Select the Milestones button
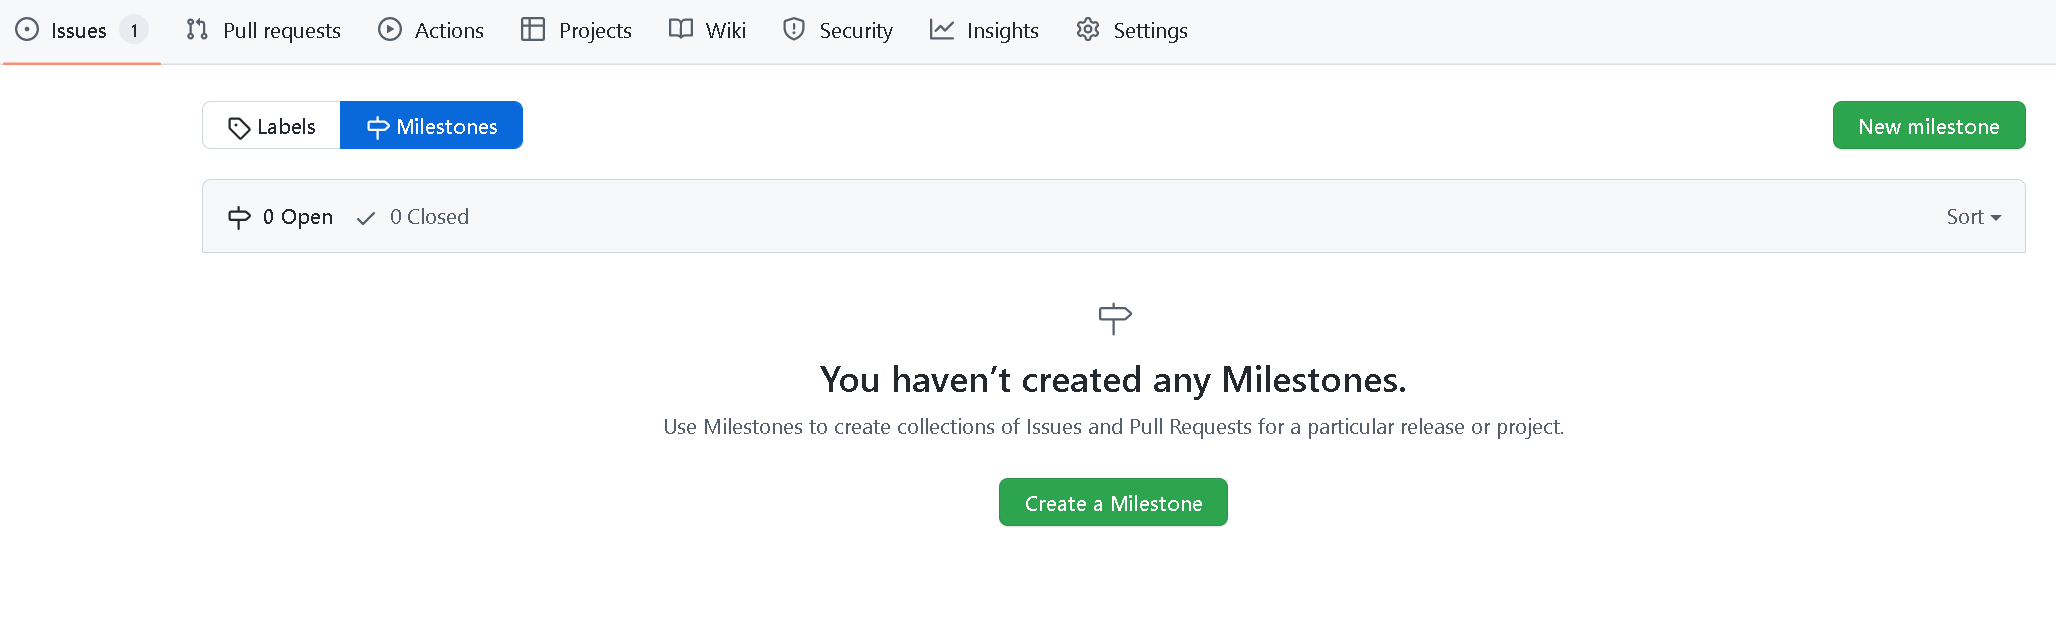Image resolution: width=2056 pixels, height=637 pixels. point(432,126)
